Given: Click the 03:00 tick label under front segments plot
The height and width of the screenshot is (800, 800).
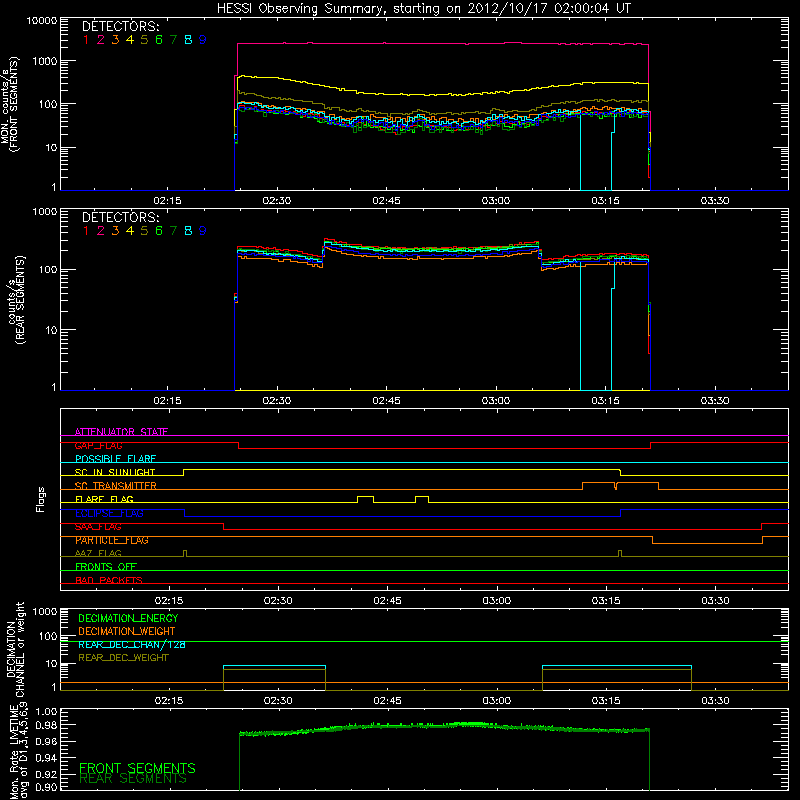Looking at the screenshot, I should [x=496, y=201].
